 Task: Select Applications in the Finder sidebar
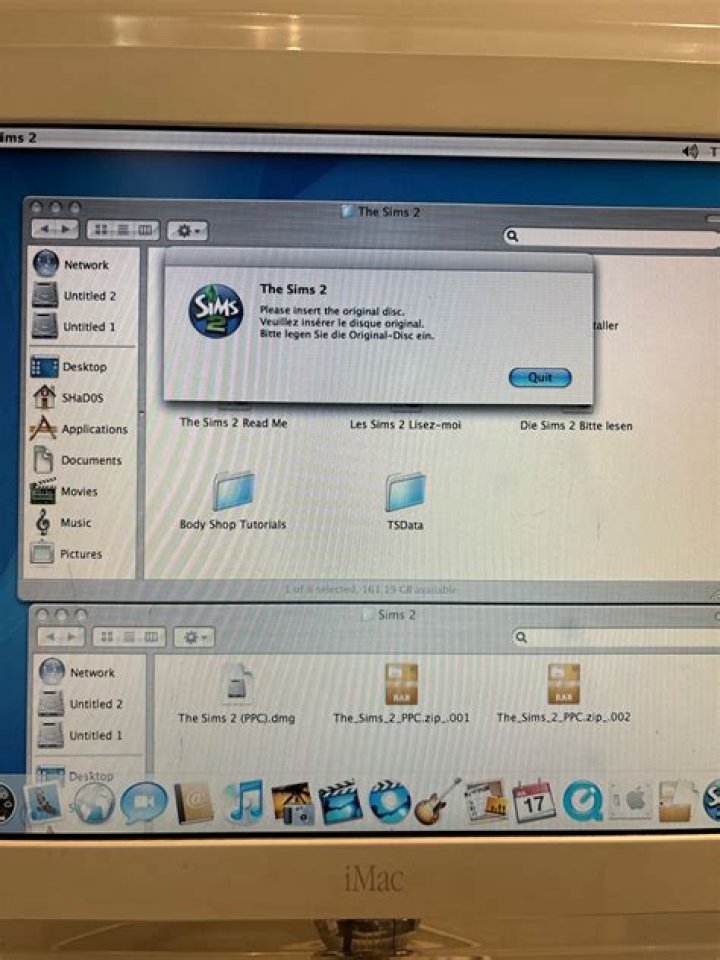click(94, 429)
